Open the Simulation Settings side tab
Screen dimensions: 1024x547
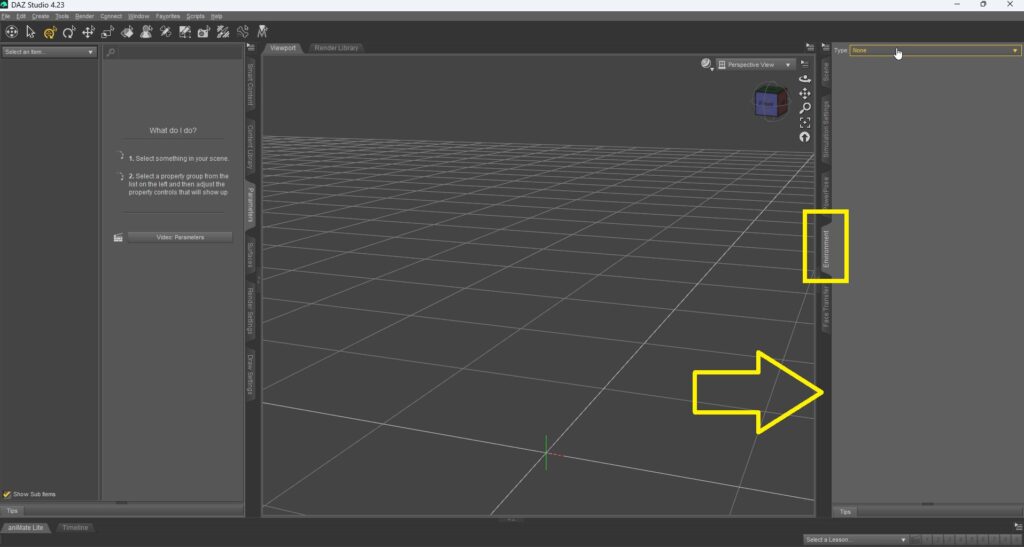(x=825, y=129)
